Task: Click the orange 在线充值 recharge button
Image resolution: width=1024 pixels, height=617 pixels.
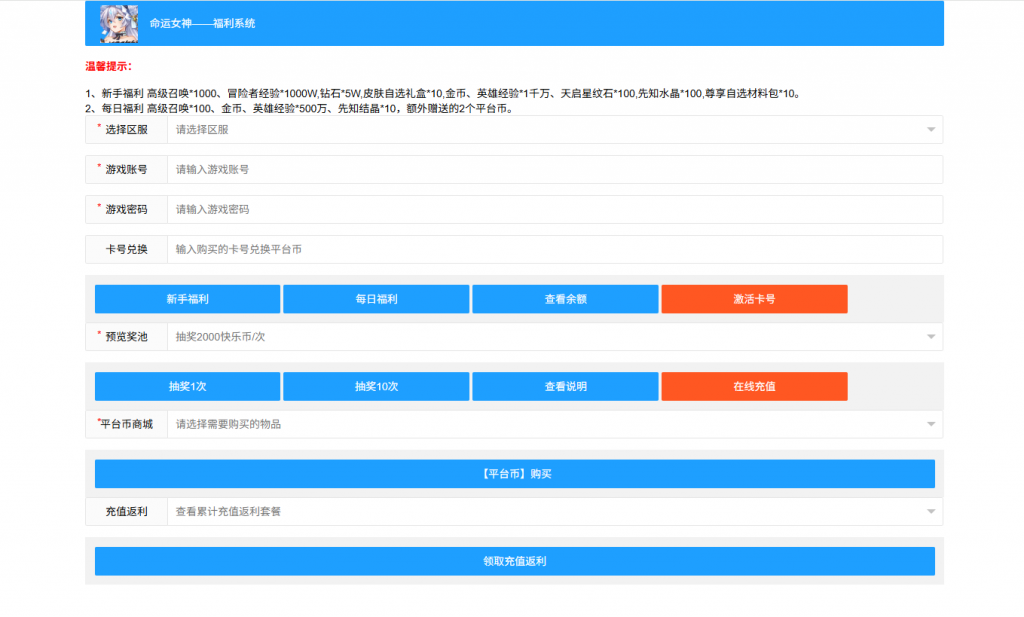Action: 754,387
